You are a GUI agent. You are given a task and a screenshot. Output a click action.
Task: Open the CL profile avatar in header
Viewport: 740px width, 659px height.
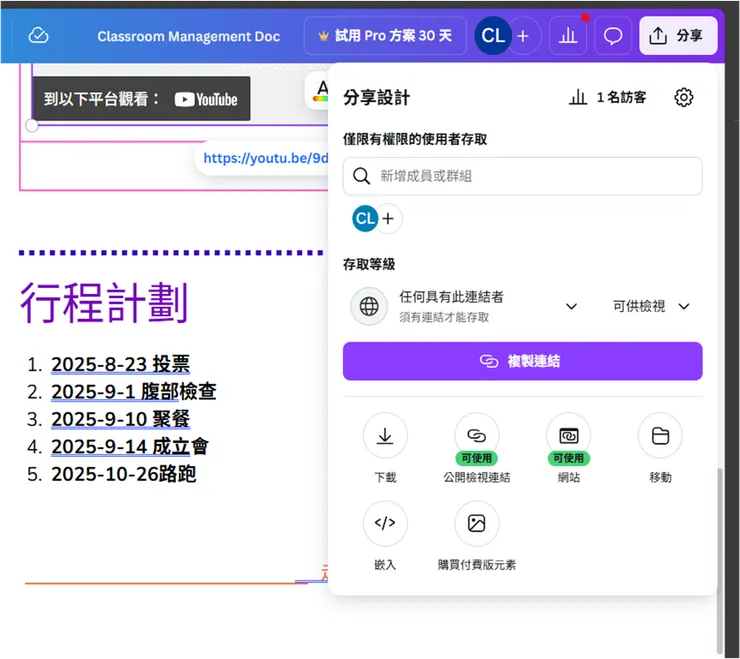point(493,35)
